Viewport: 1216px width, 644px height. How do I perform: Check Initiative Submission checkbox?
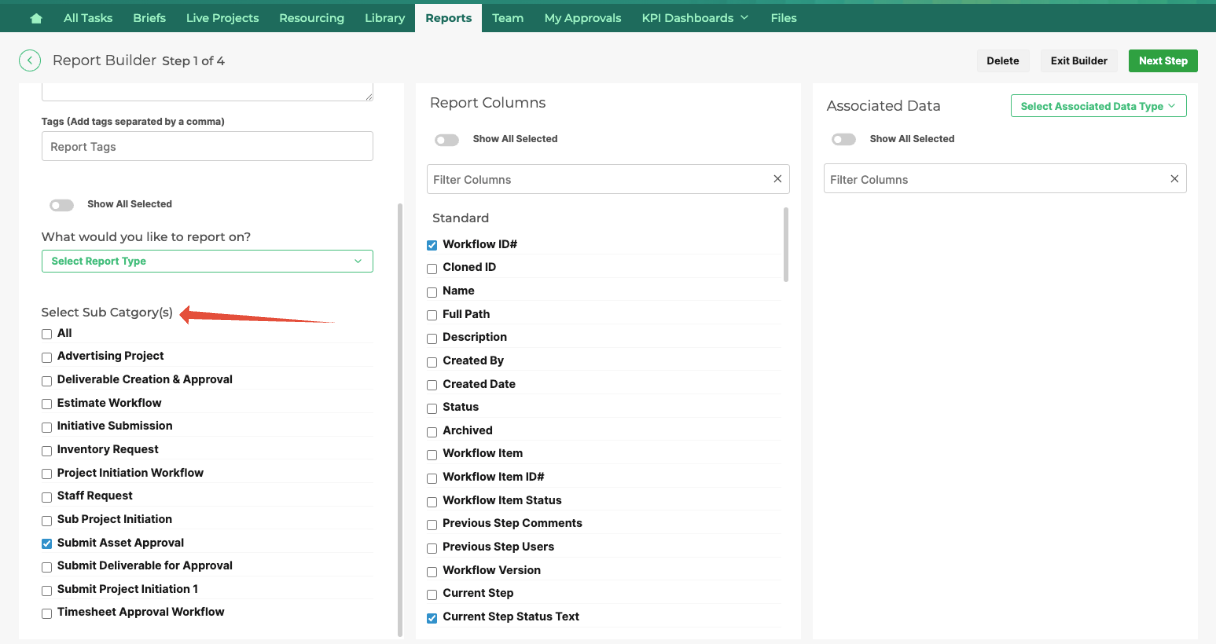click(x=47, y=427)
